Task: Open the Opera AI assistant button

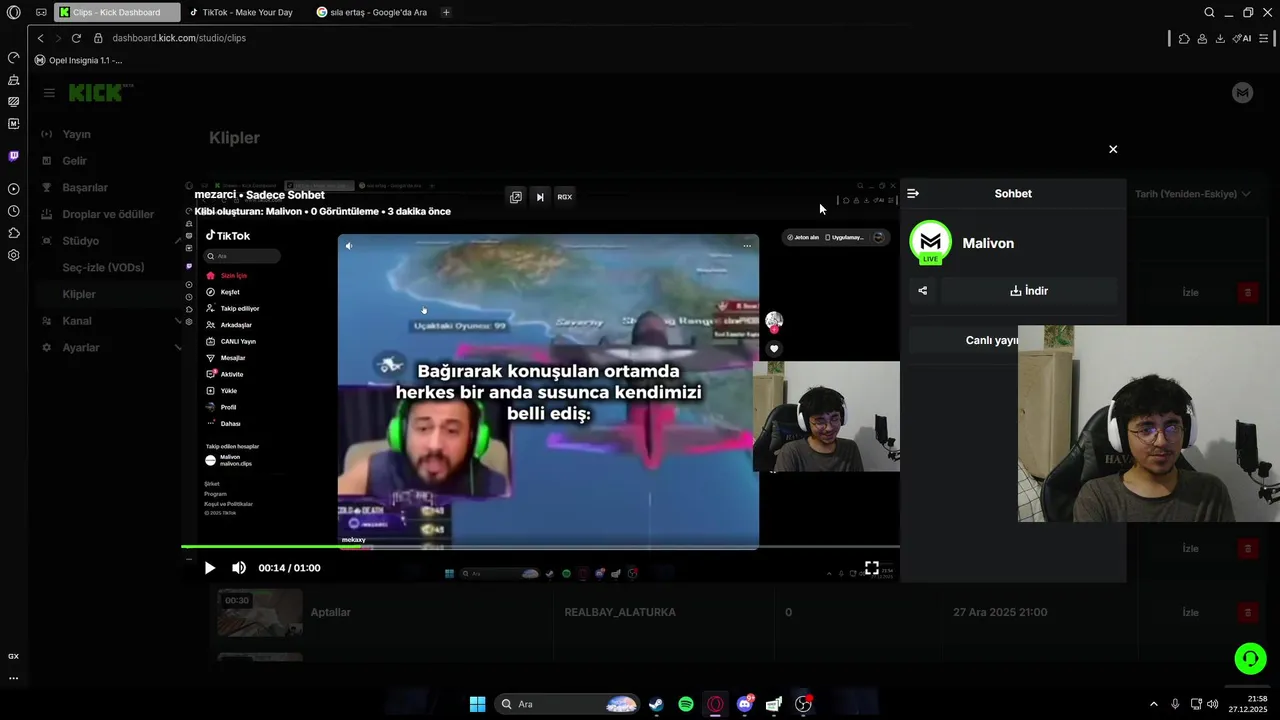Action: pyautogui.click(x=1242, y=38)
